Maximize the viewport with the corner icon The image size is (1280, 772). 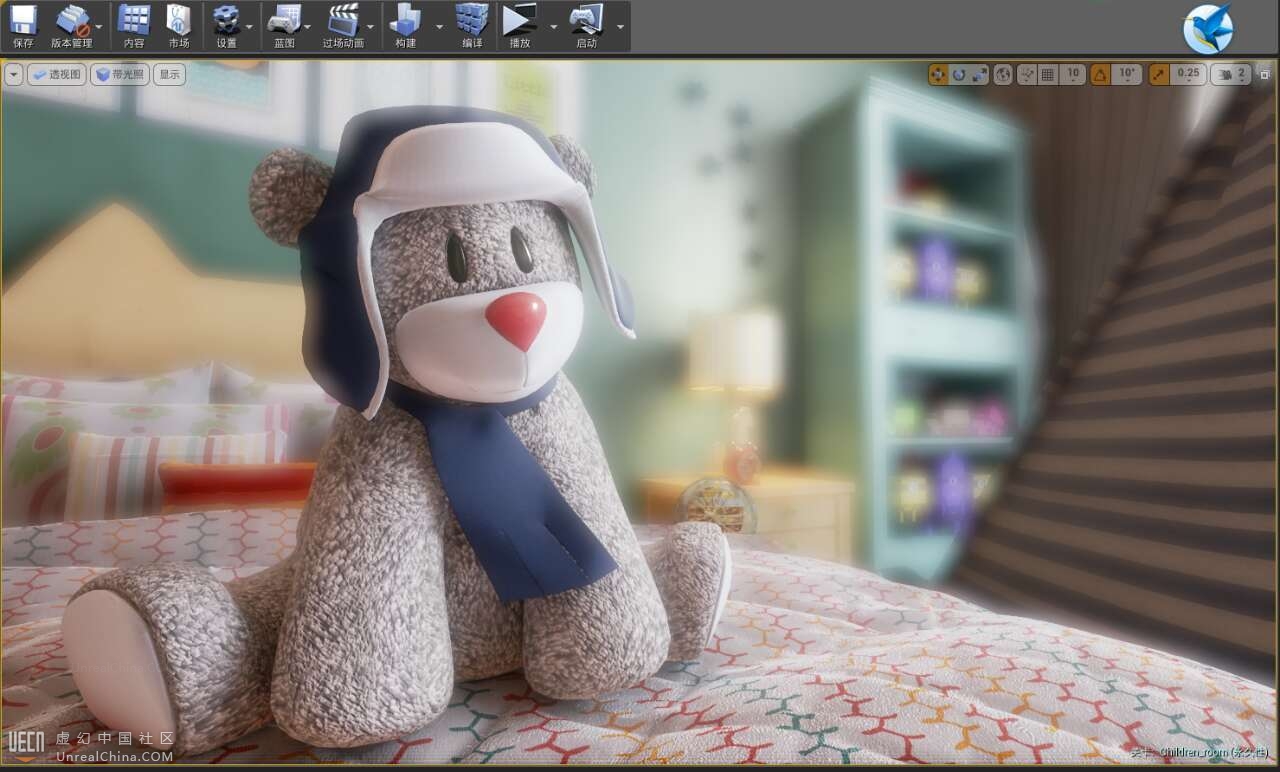coord(1264,74)
